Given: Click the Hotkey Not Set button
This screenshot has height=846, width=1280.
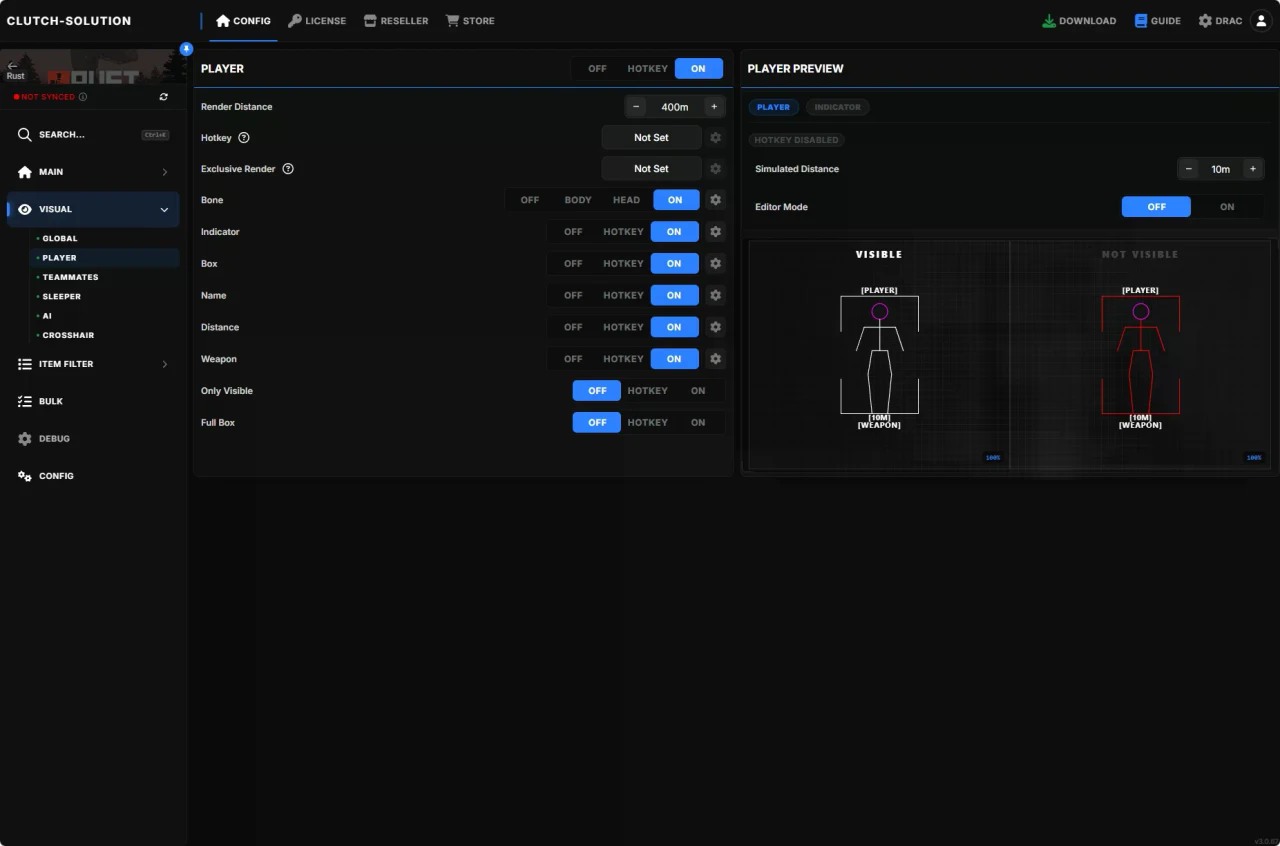Looking at the screenshot, I should coord(651,137).
